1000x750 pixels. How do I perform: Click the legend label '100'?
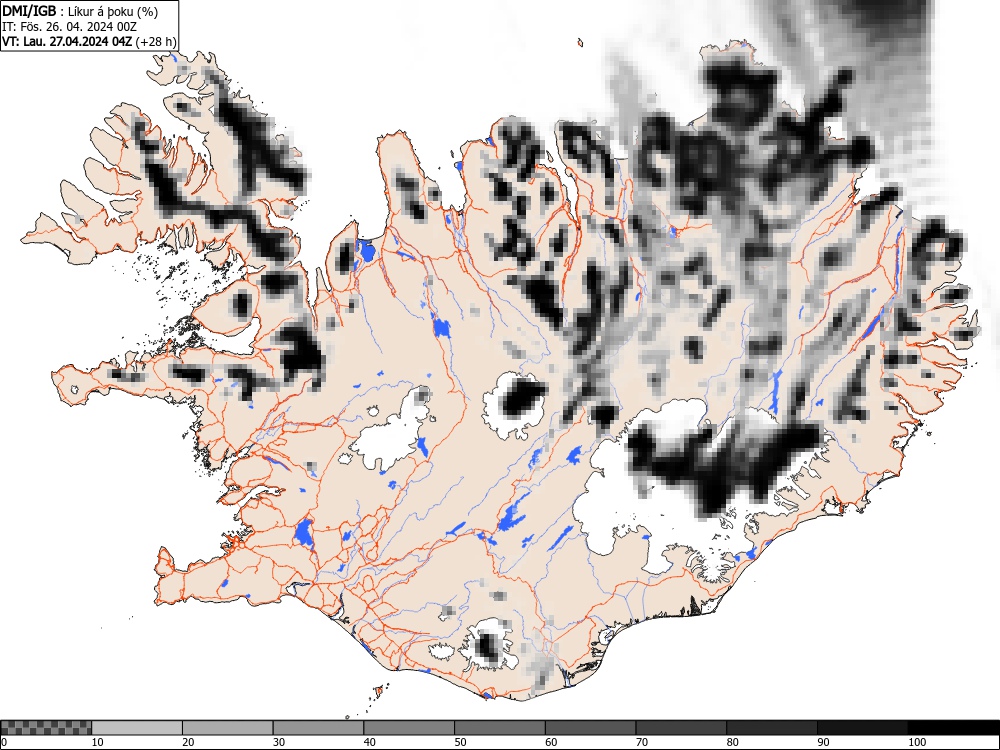click(x=916, y=742)
